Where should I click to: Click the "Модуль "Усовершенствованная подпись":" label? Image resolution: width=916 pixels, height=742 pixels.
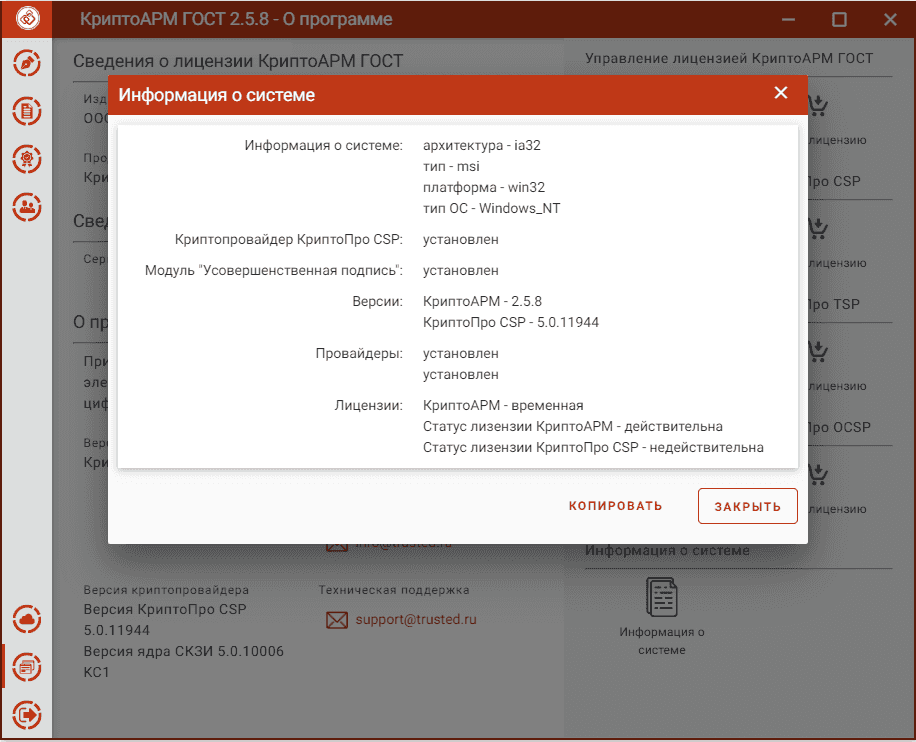pos(274,271)
